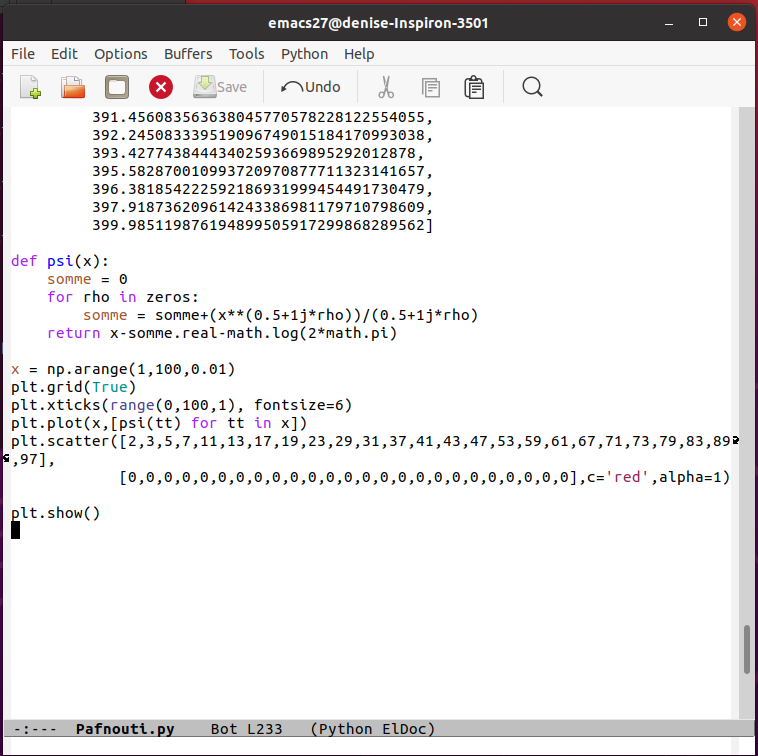Click the Undo toolbar button
Screen dimensions: 758x756
click(x=310, y=87)
